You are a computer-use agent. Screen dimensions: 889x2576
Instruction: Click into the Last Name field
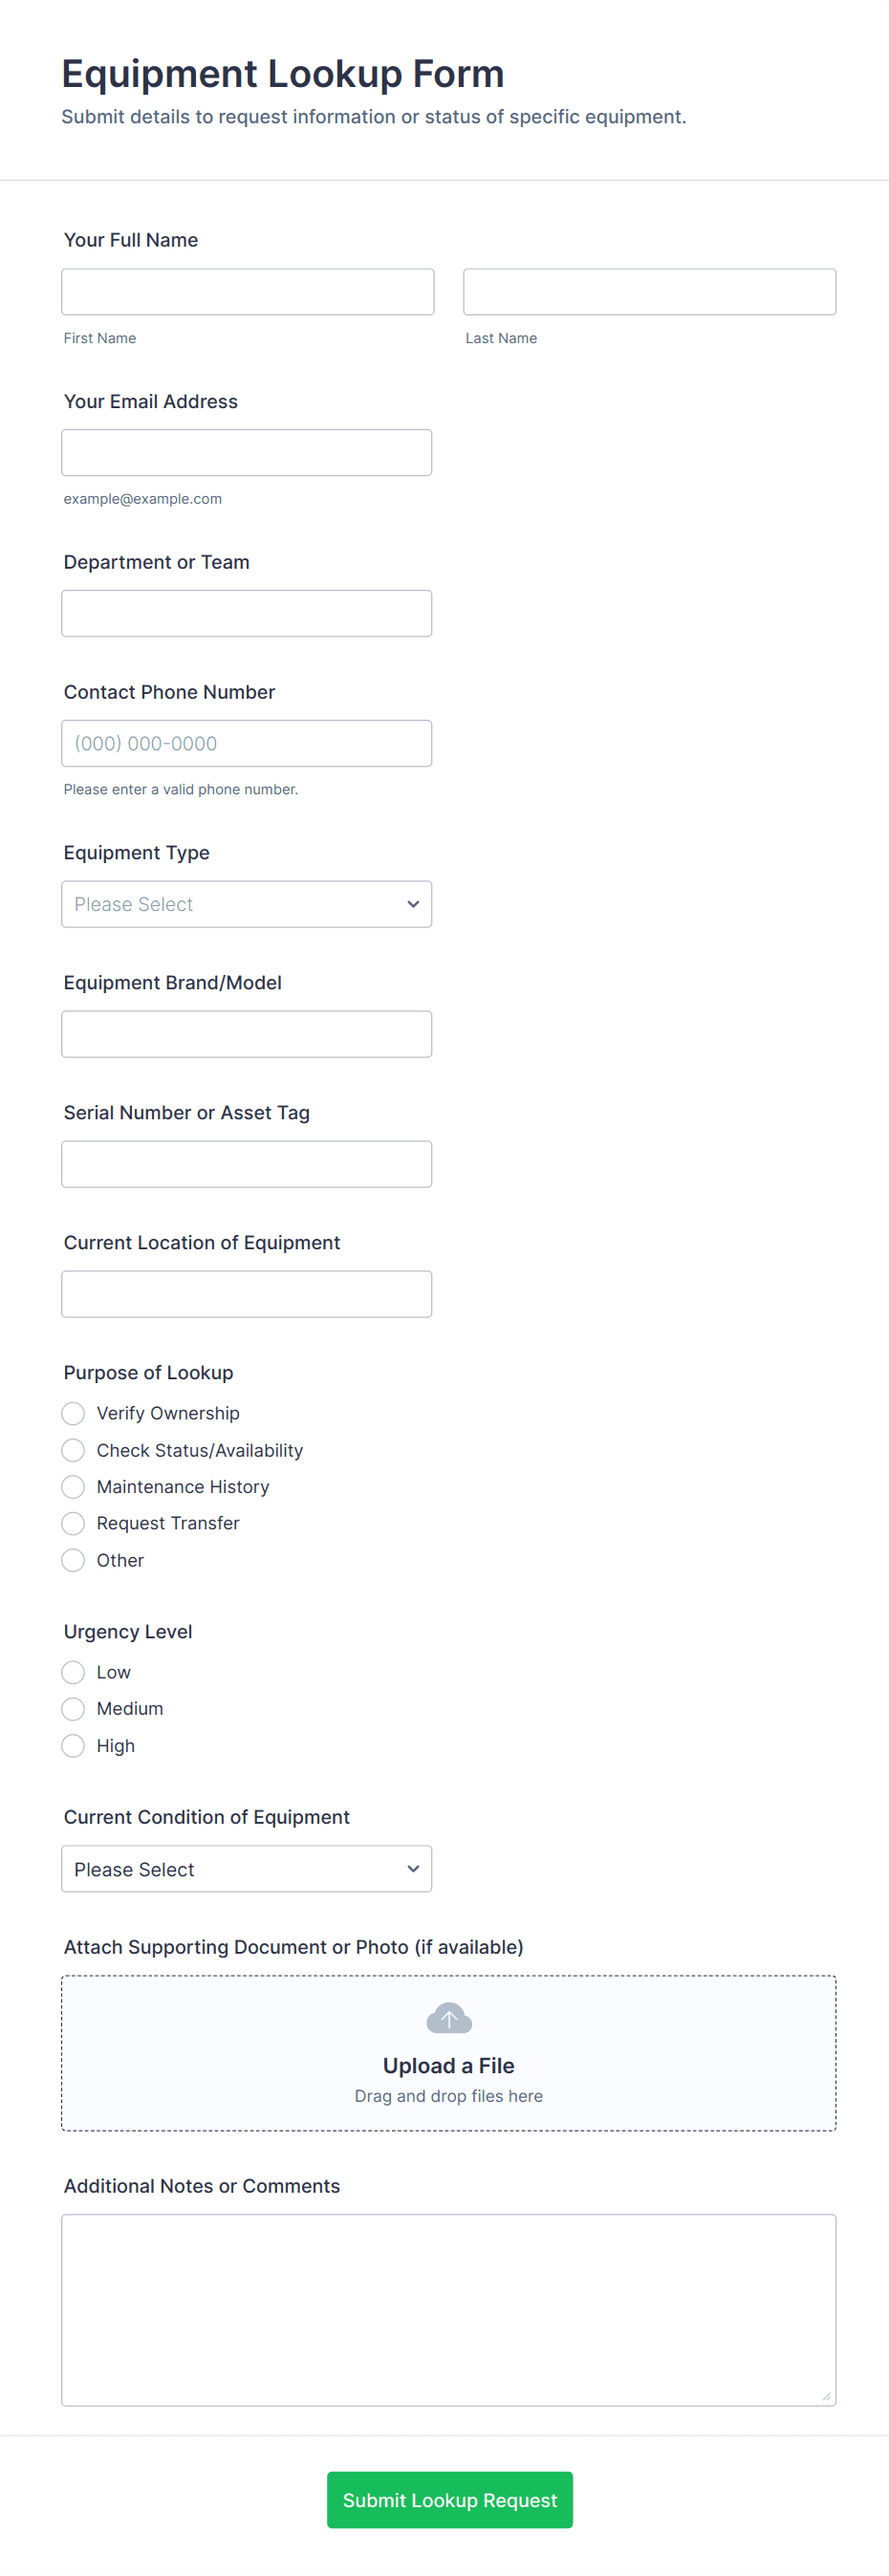tap(649, 292)
